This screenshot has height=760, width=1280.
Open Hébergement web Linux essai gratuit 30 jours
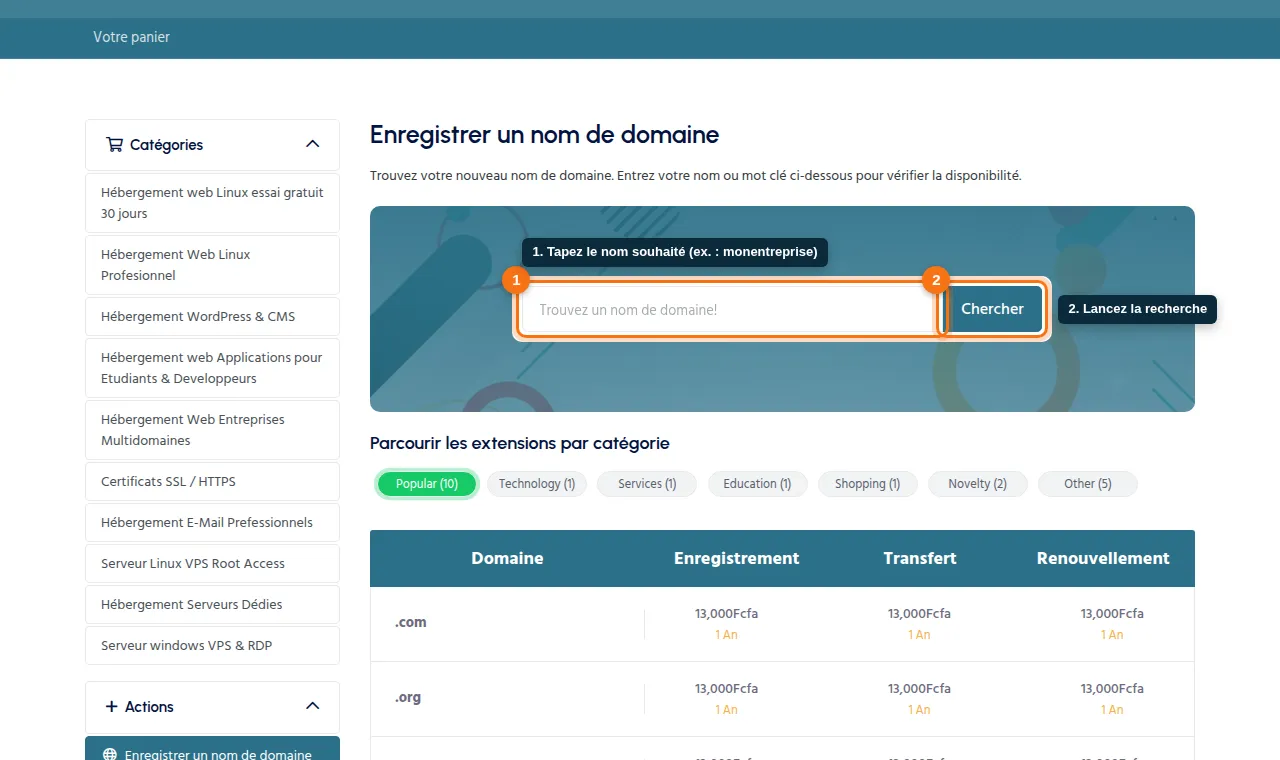point(212,203)
